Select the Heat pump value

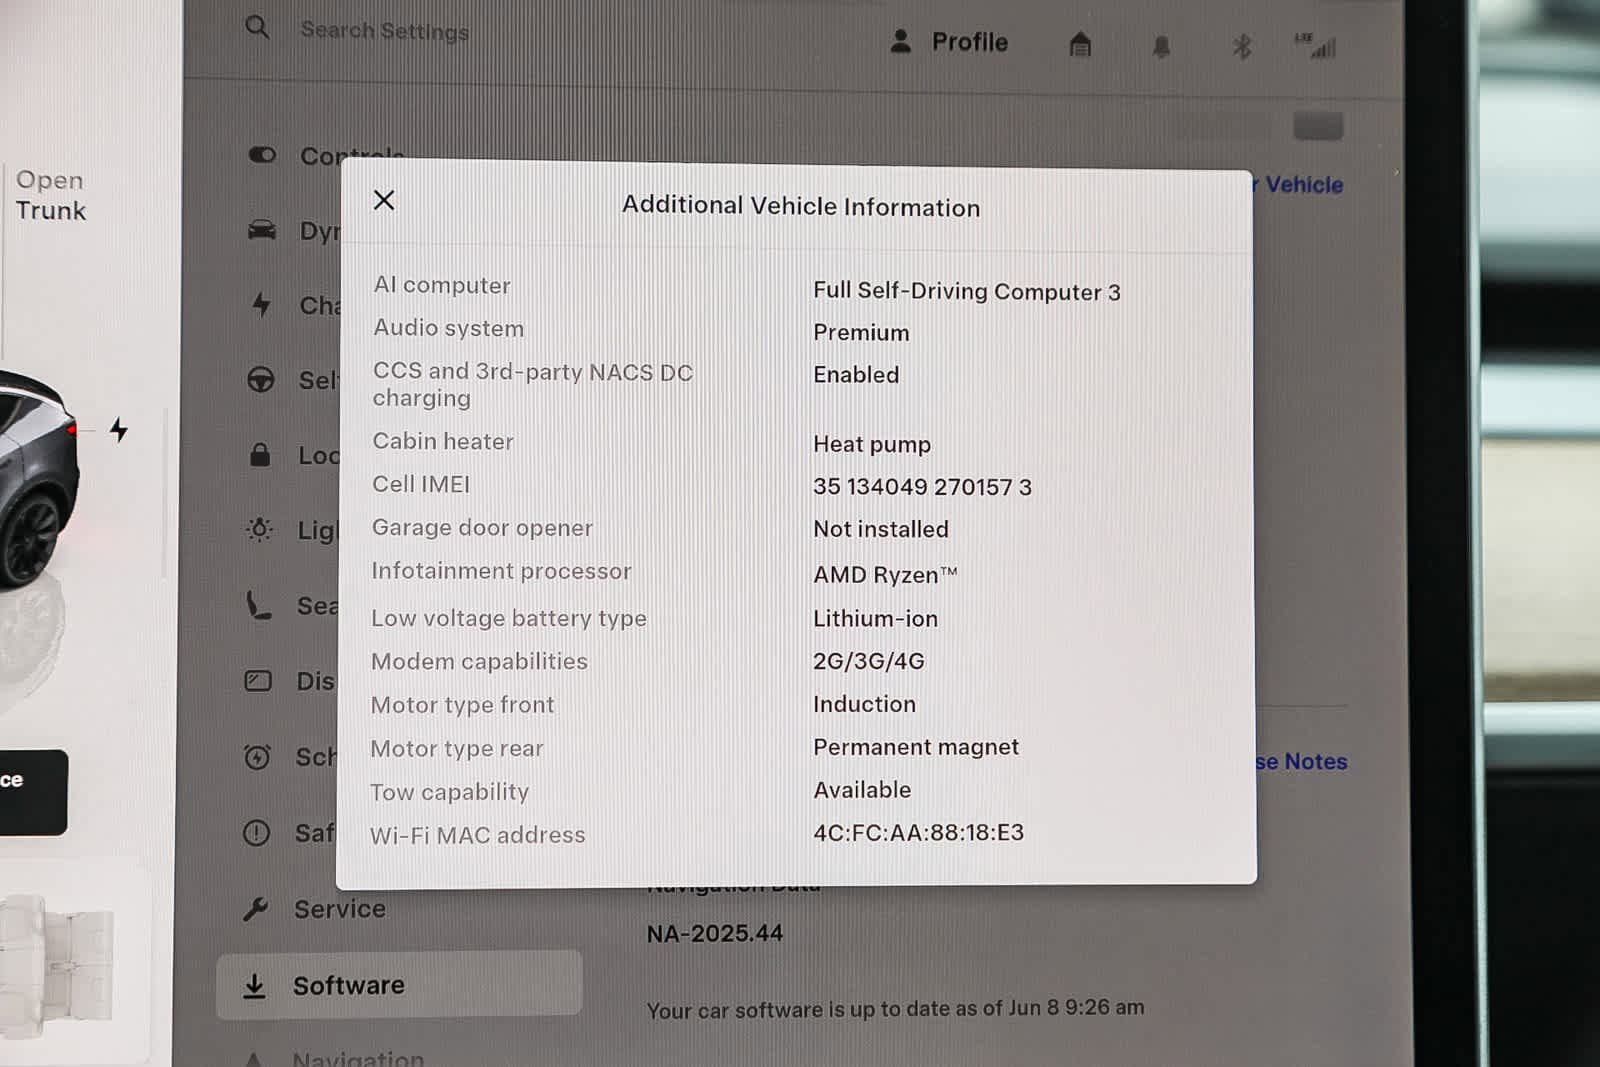coord(871,444)
